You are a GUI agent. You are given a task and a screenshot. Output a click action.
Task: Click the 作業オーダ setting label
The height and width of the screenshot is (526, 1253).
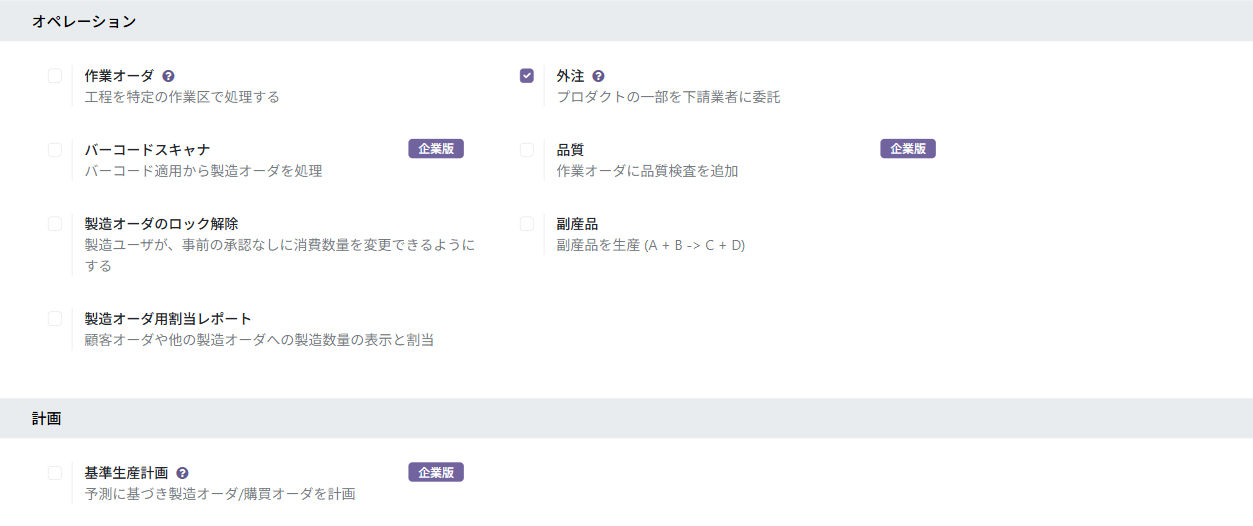point(119,76)
